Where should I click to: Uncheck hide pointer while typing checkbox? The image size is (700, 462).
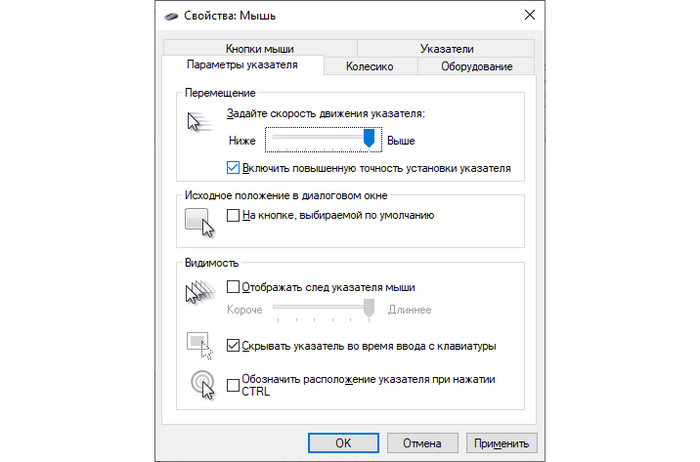(x=233, y=345)
